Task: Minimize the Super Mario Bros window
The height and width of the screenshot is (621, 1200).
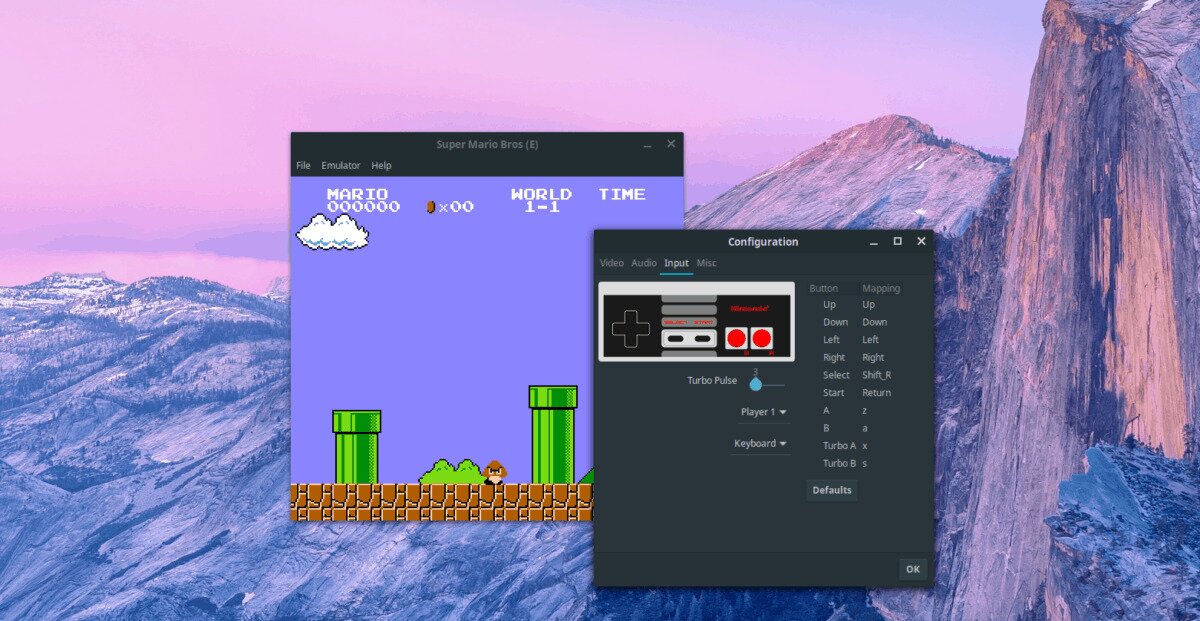Action: pyautogui.click(x=647, y=145)
